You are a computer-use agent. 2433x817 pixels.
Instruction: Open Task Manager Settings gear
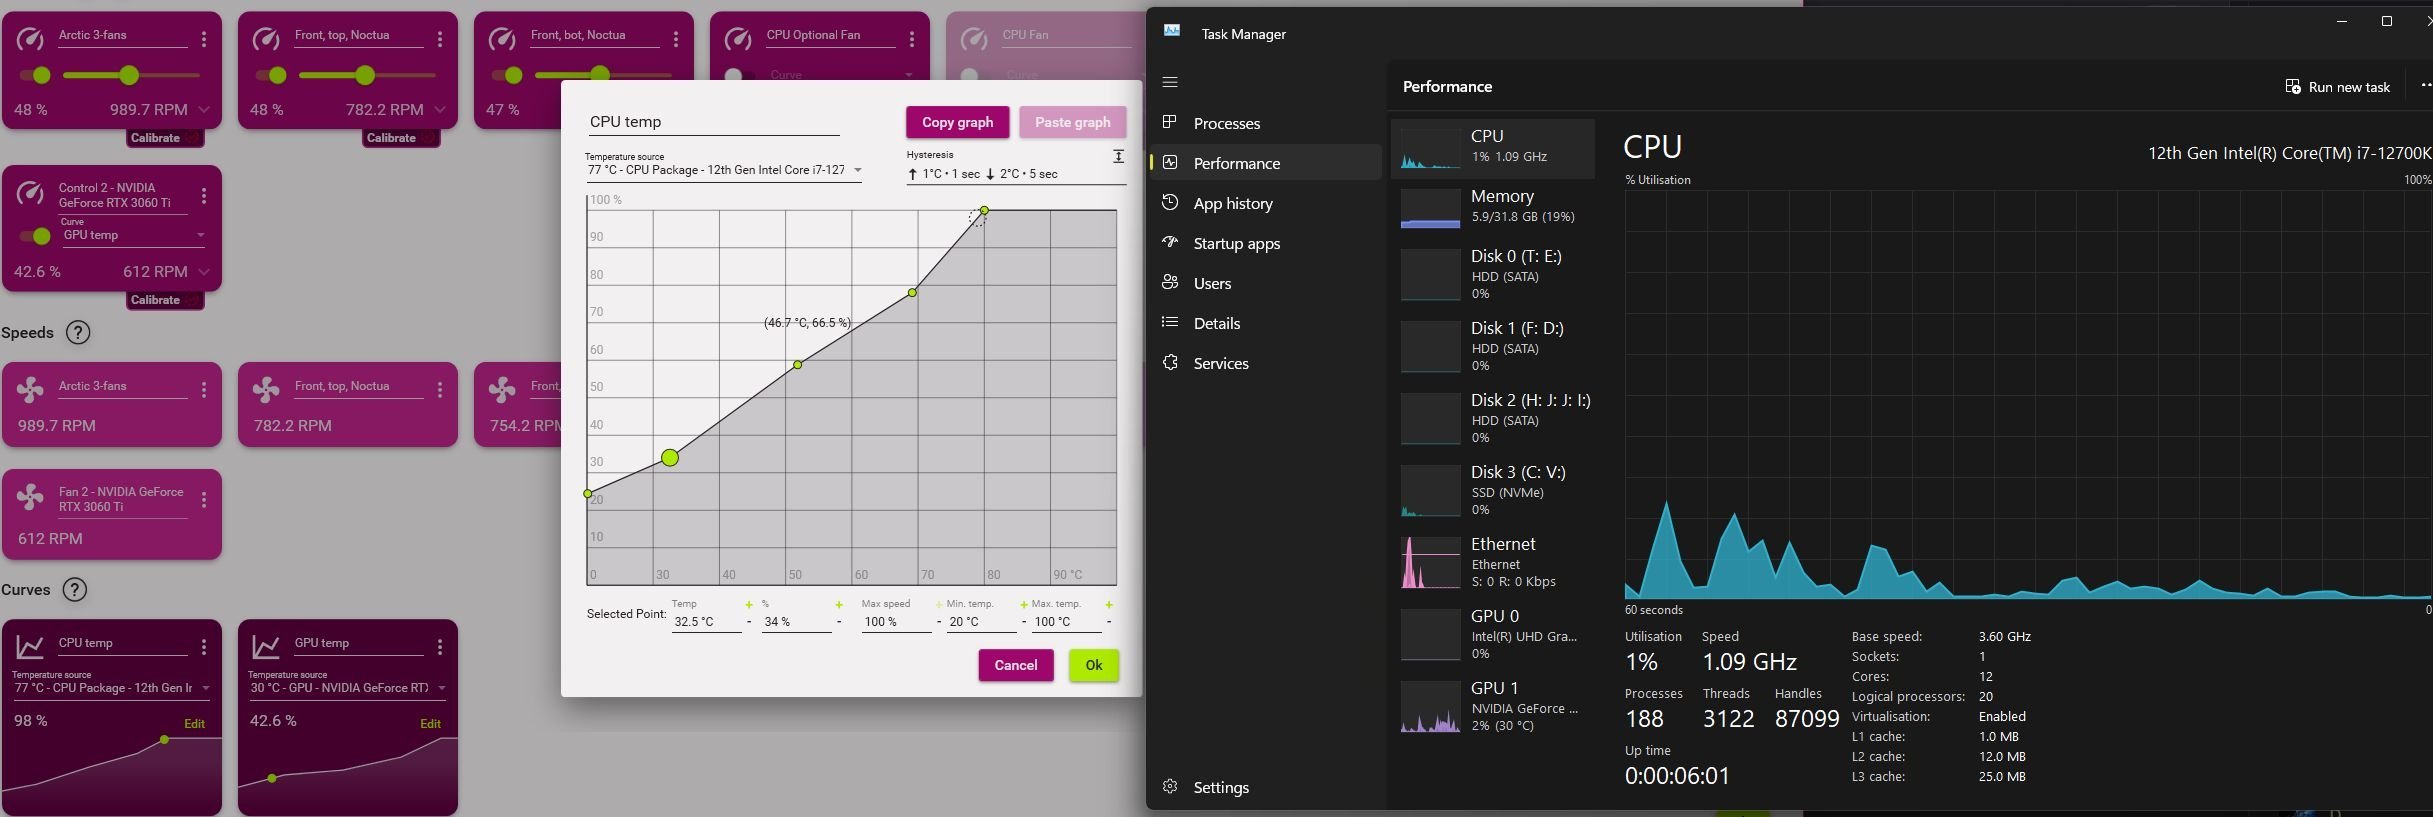pos(1170,787)
